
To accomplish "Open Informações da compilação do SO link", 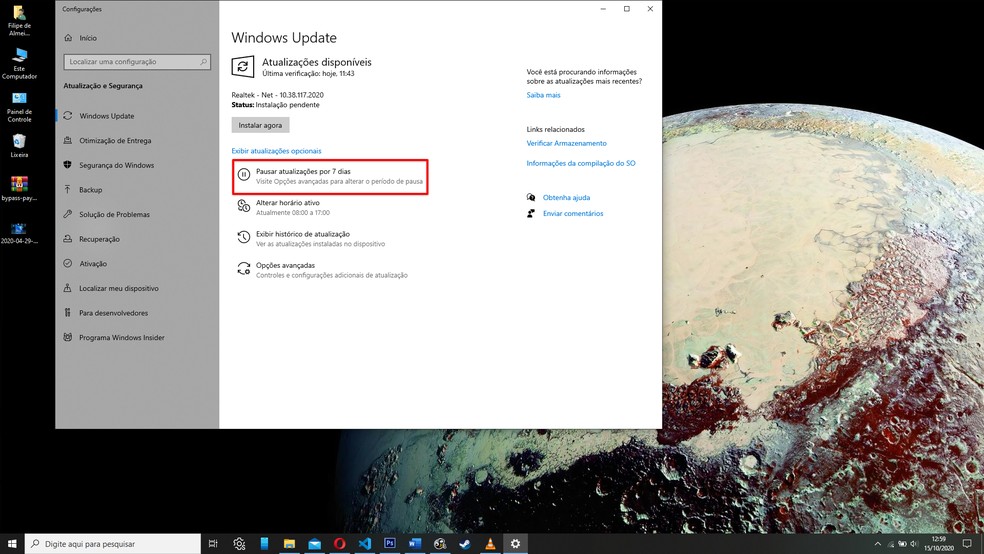I will (x=580, y=163).
